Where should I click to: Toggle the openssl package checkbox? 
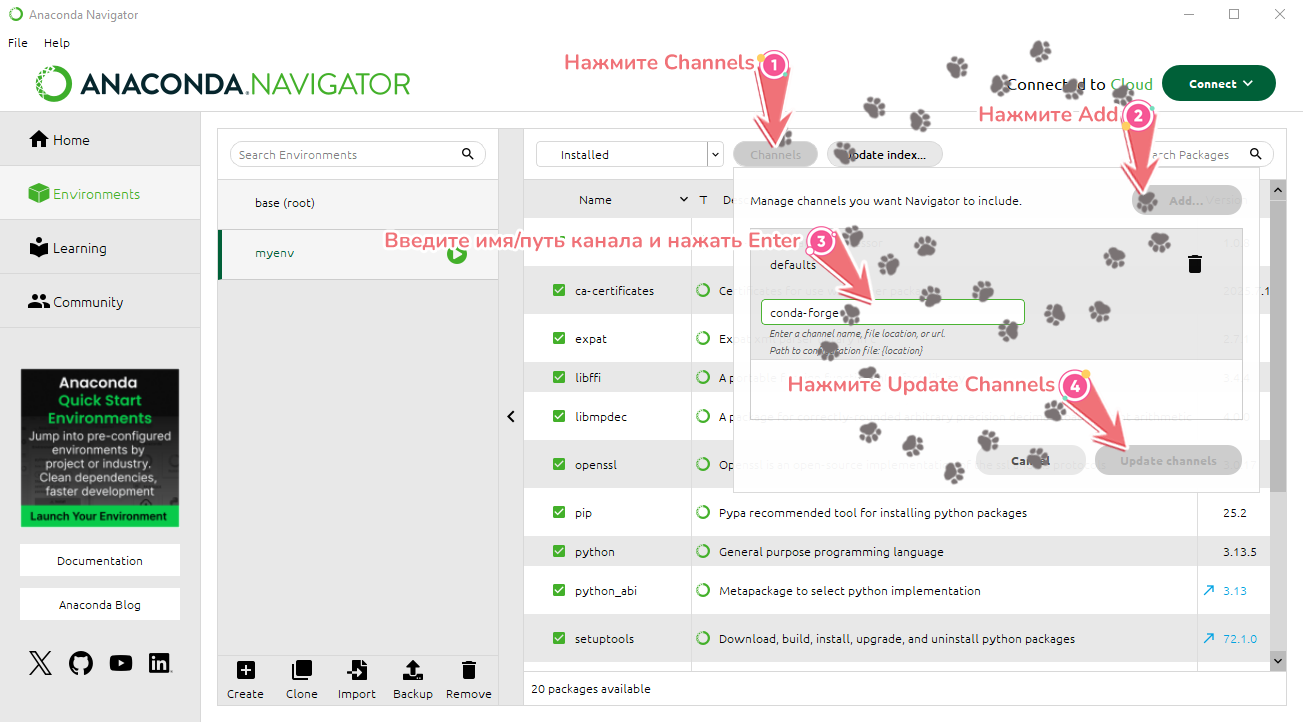tap(559, 464)
